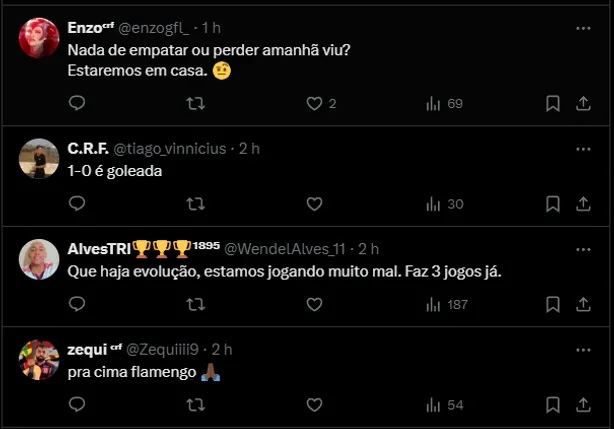The height and width of the screenshot is (429, 614).
Task: Repost Enzo's tweet about tomorrow
Action: [196, 103]
